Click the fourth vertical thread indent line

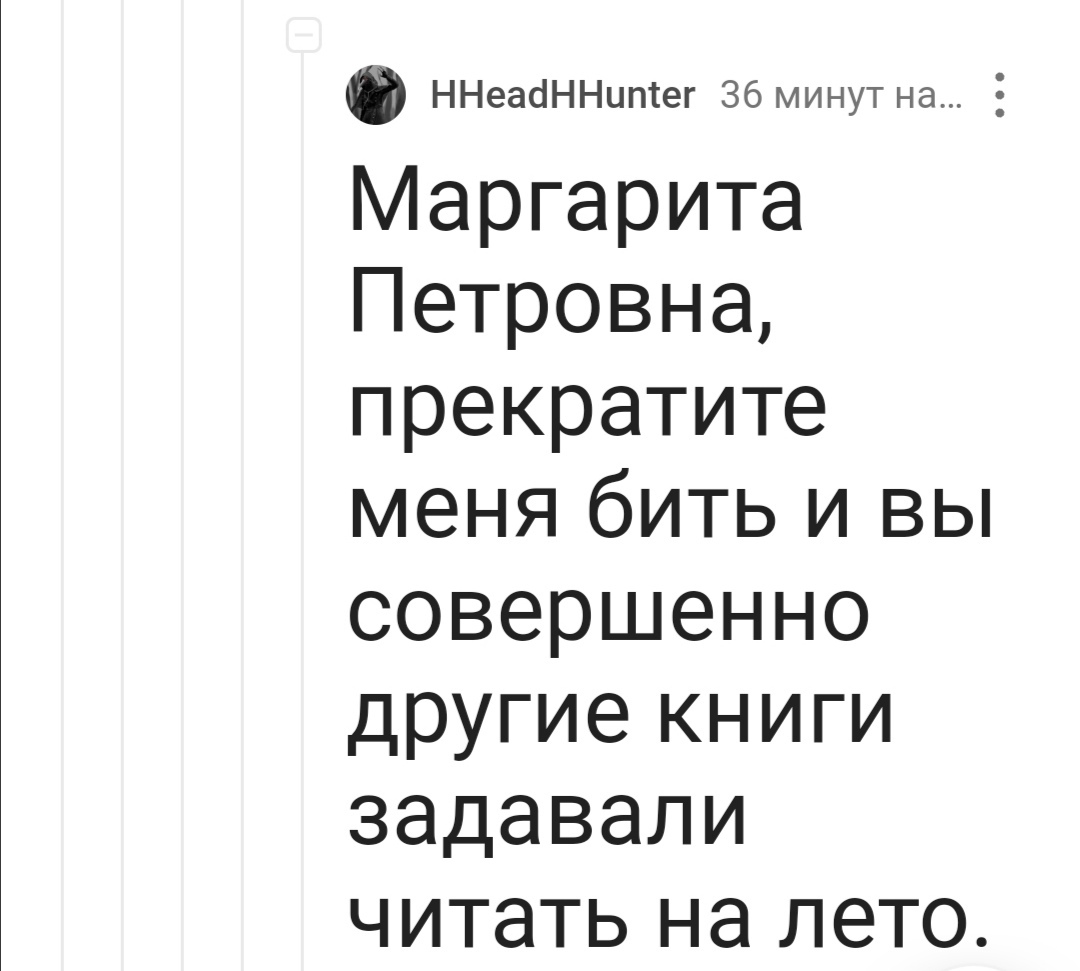coord(243,486)
